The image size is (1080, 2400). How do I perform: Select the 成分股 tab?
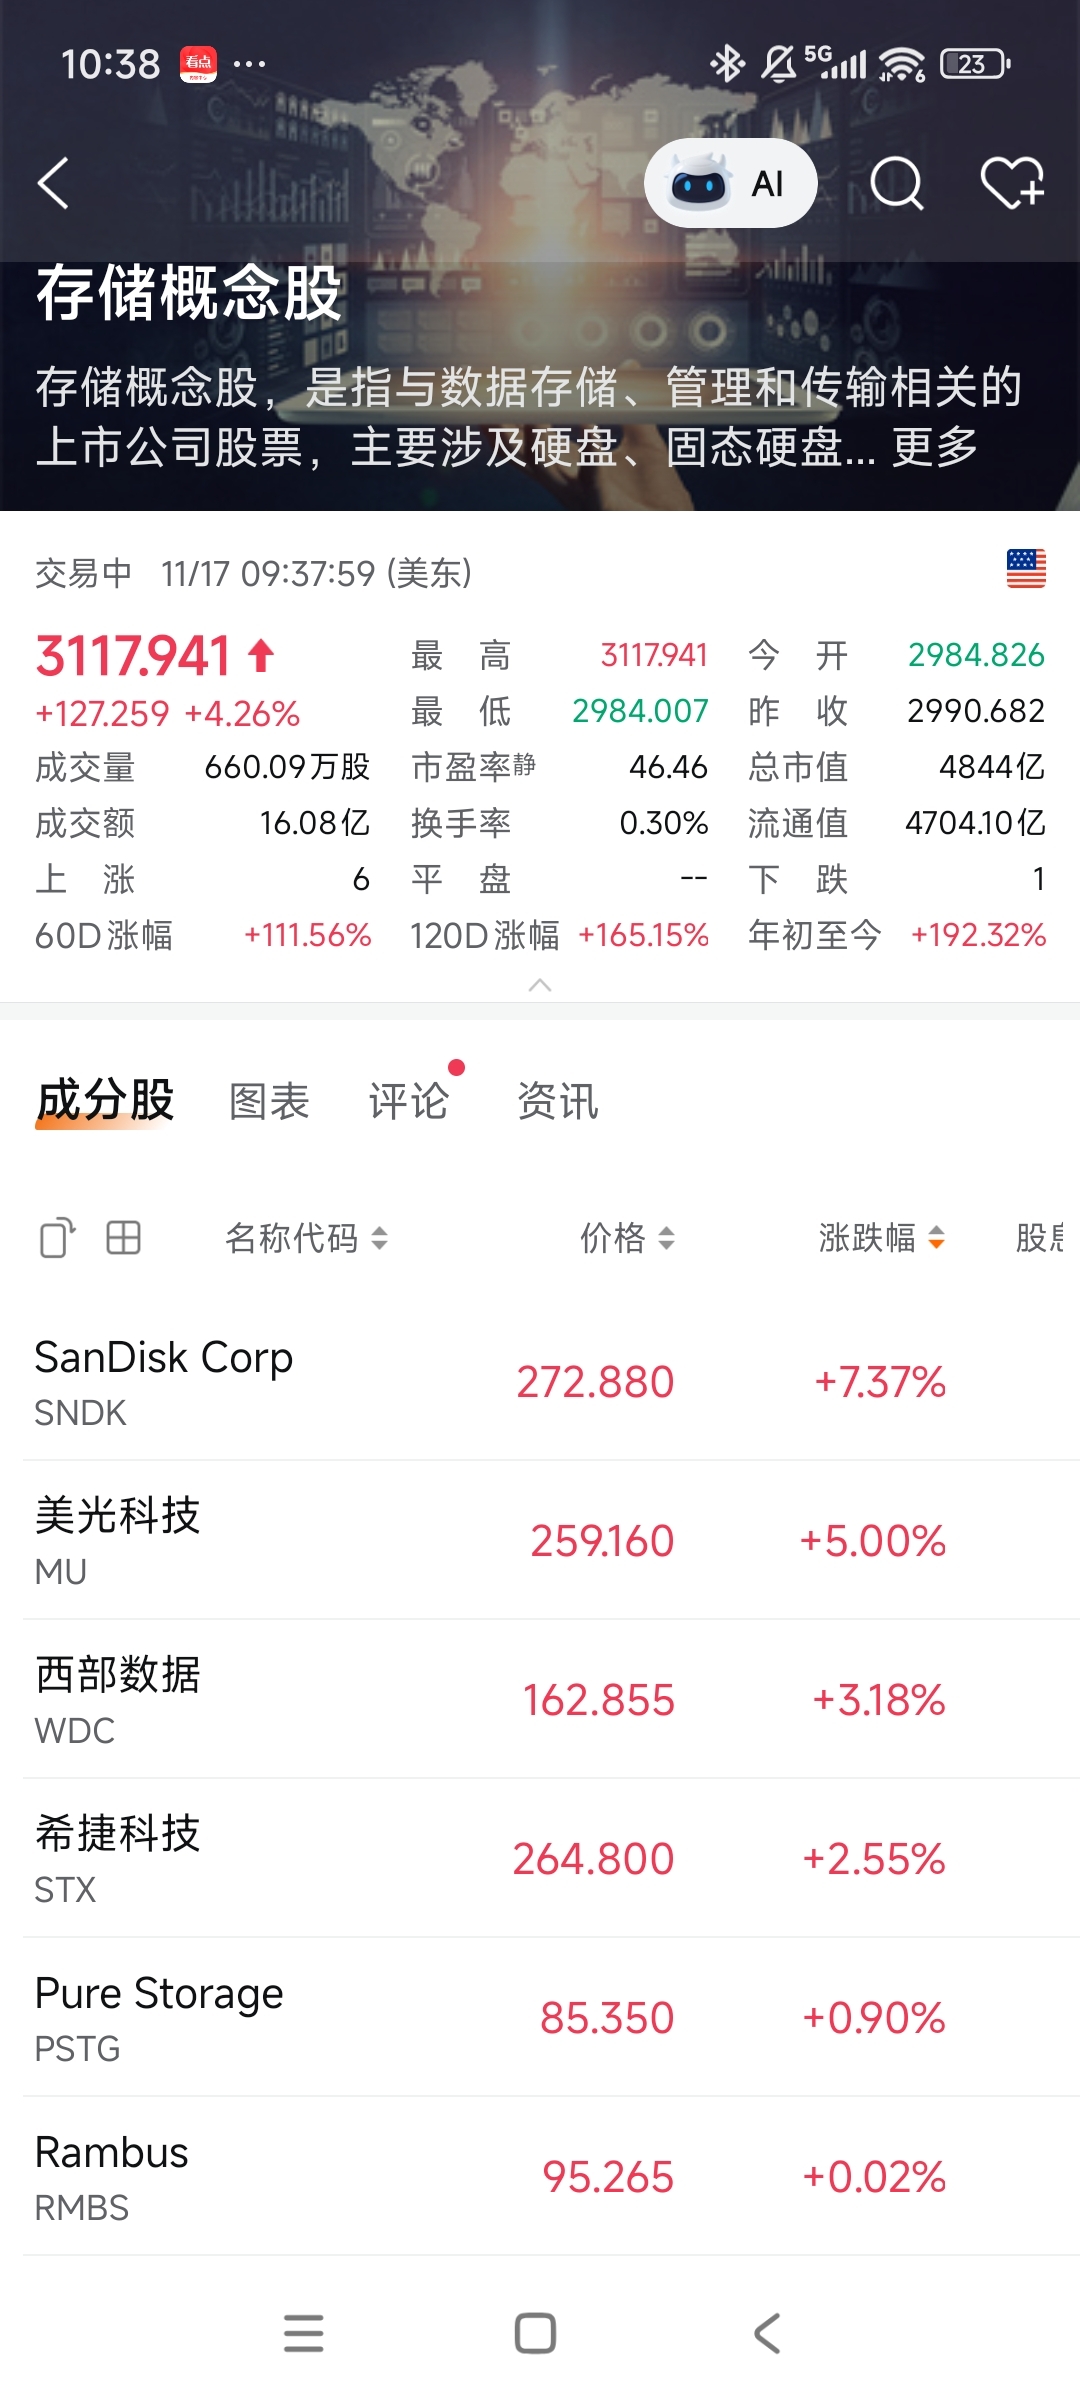(x=105, y=1102)
